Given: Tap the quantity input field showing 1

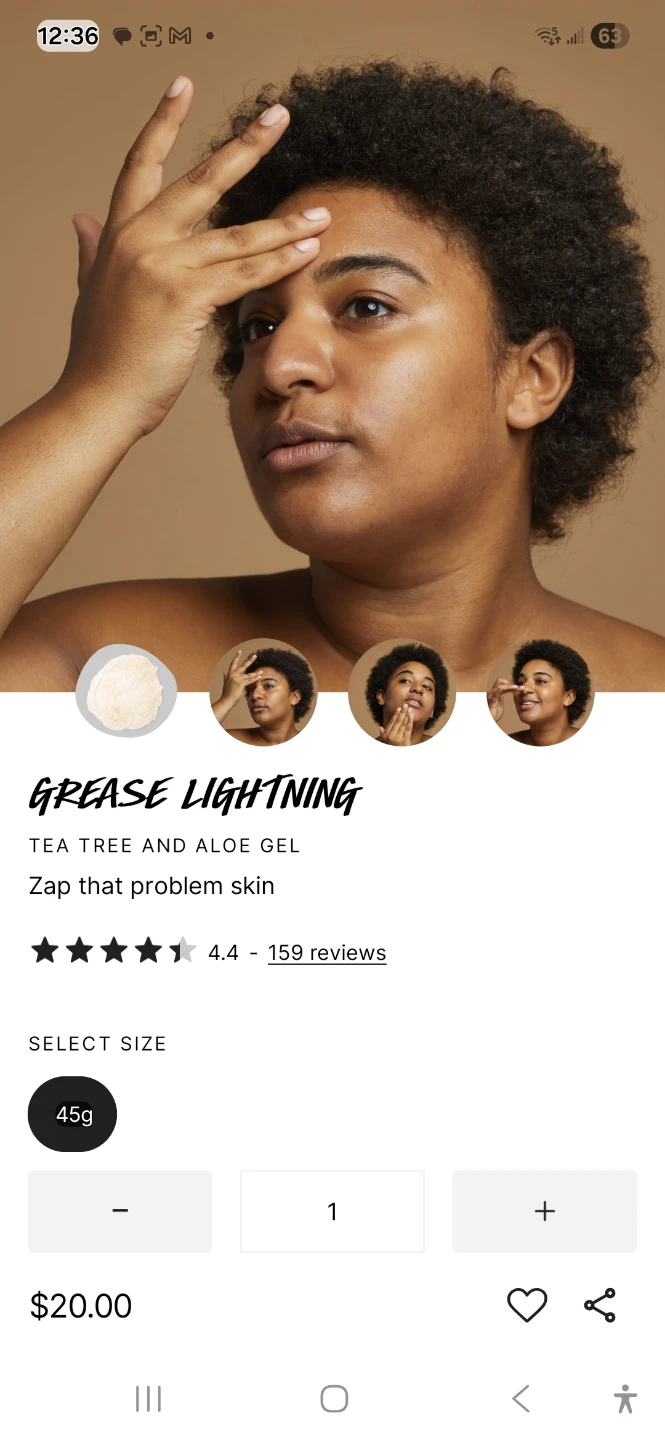Looking at the screenshot, I should point(332,1211).
